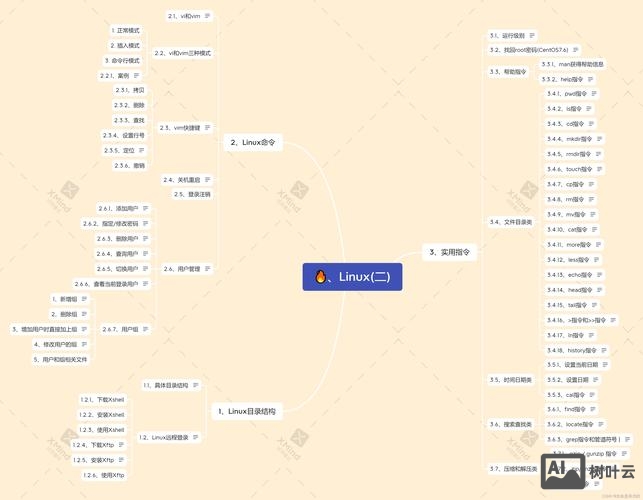Screen dimensions: 643x500
Task: Open note icon on 3.2 找回root密码(CentOS7.6)
Action: [576, 50]
